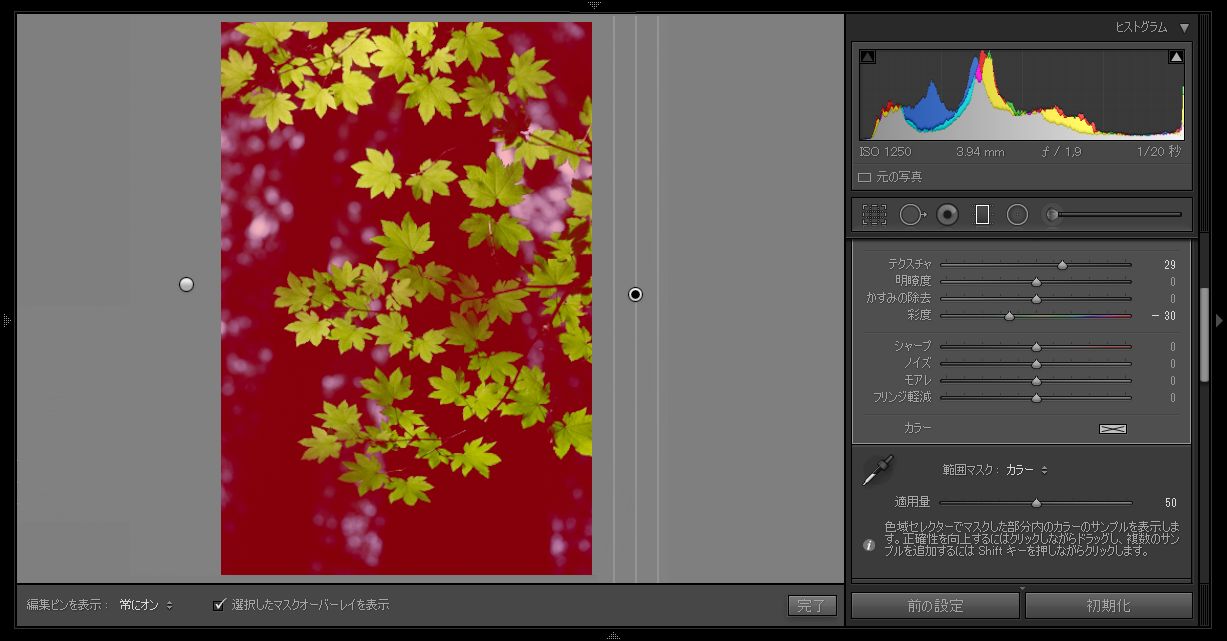Click the histogram graph area

[1021, 94]
